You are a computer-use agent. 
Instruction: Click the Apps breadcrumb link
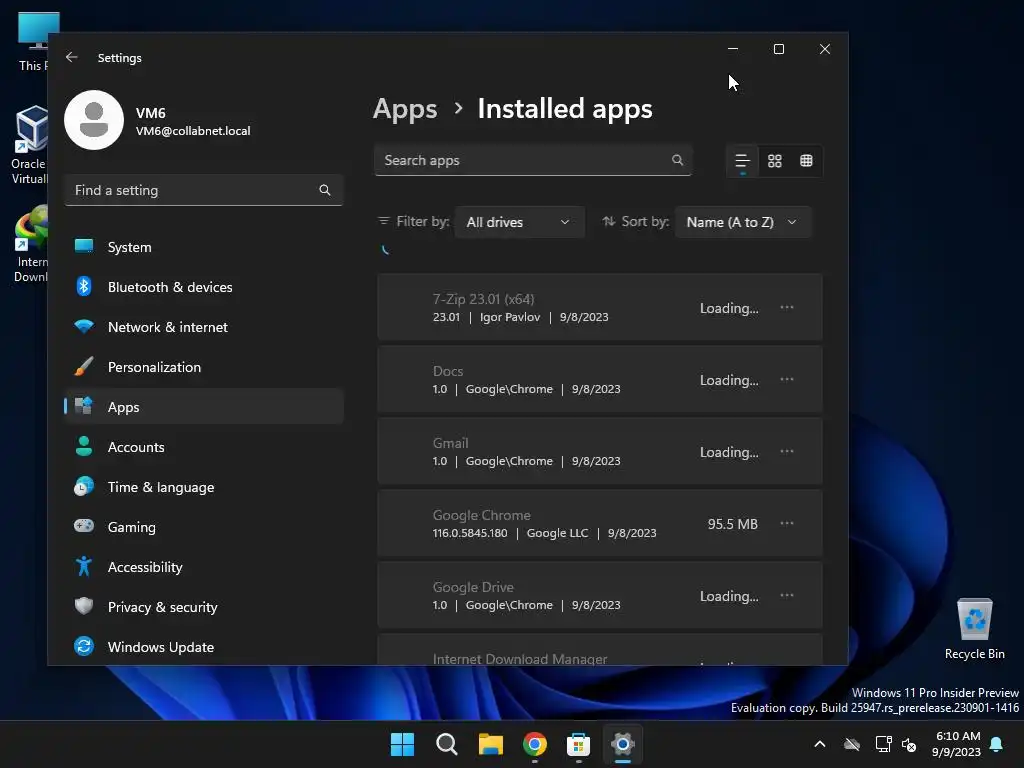(405, 109)
